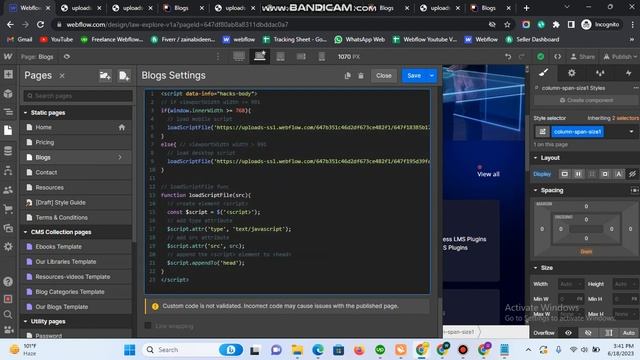Close the Pages panel
Image resolution: width=640 pixels, height=360 pixels.
[x=62, y=76]
